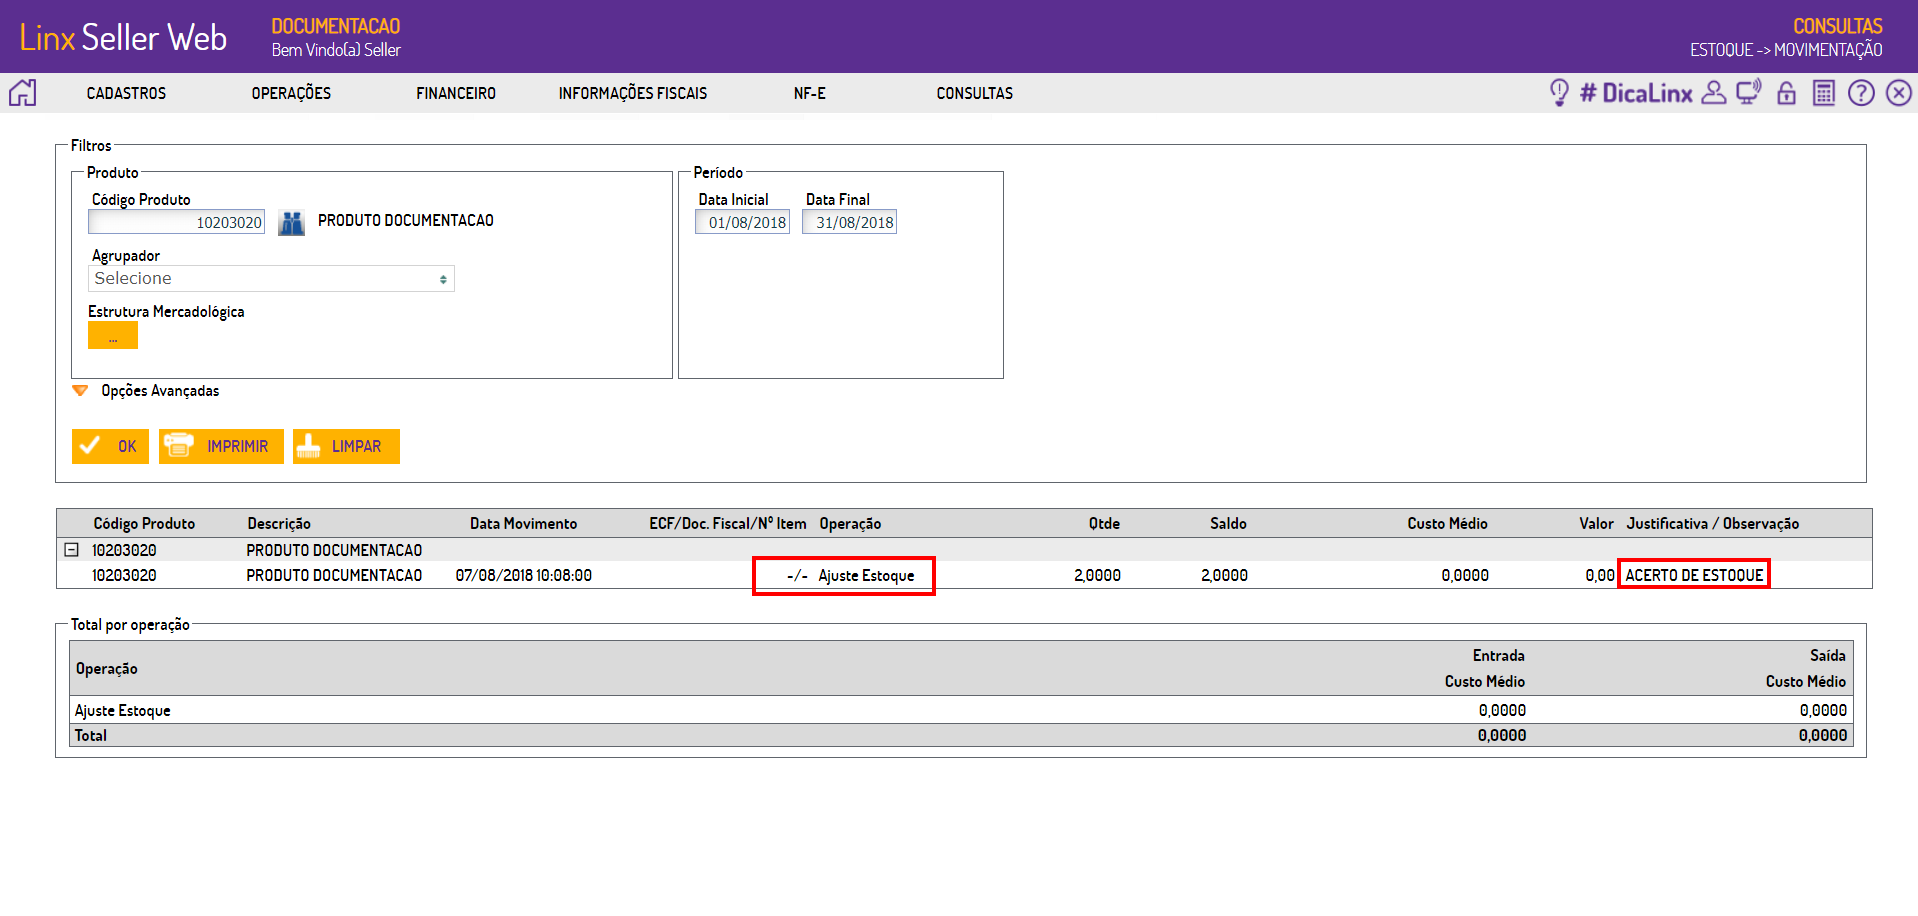Image resolution: width=1918 pixels, height=916 pixels.
Task: Go to the home screen icon
Action: pos(22,93)
